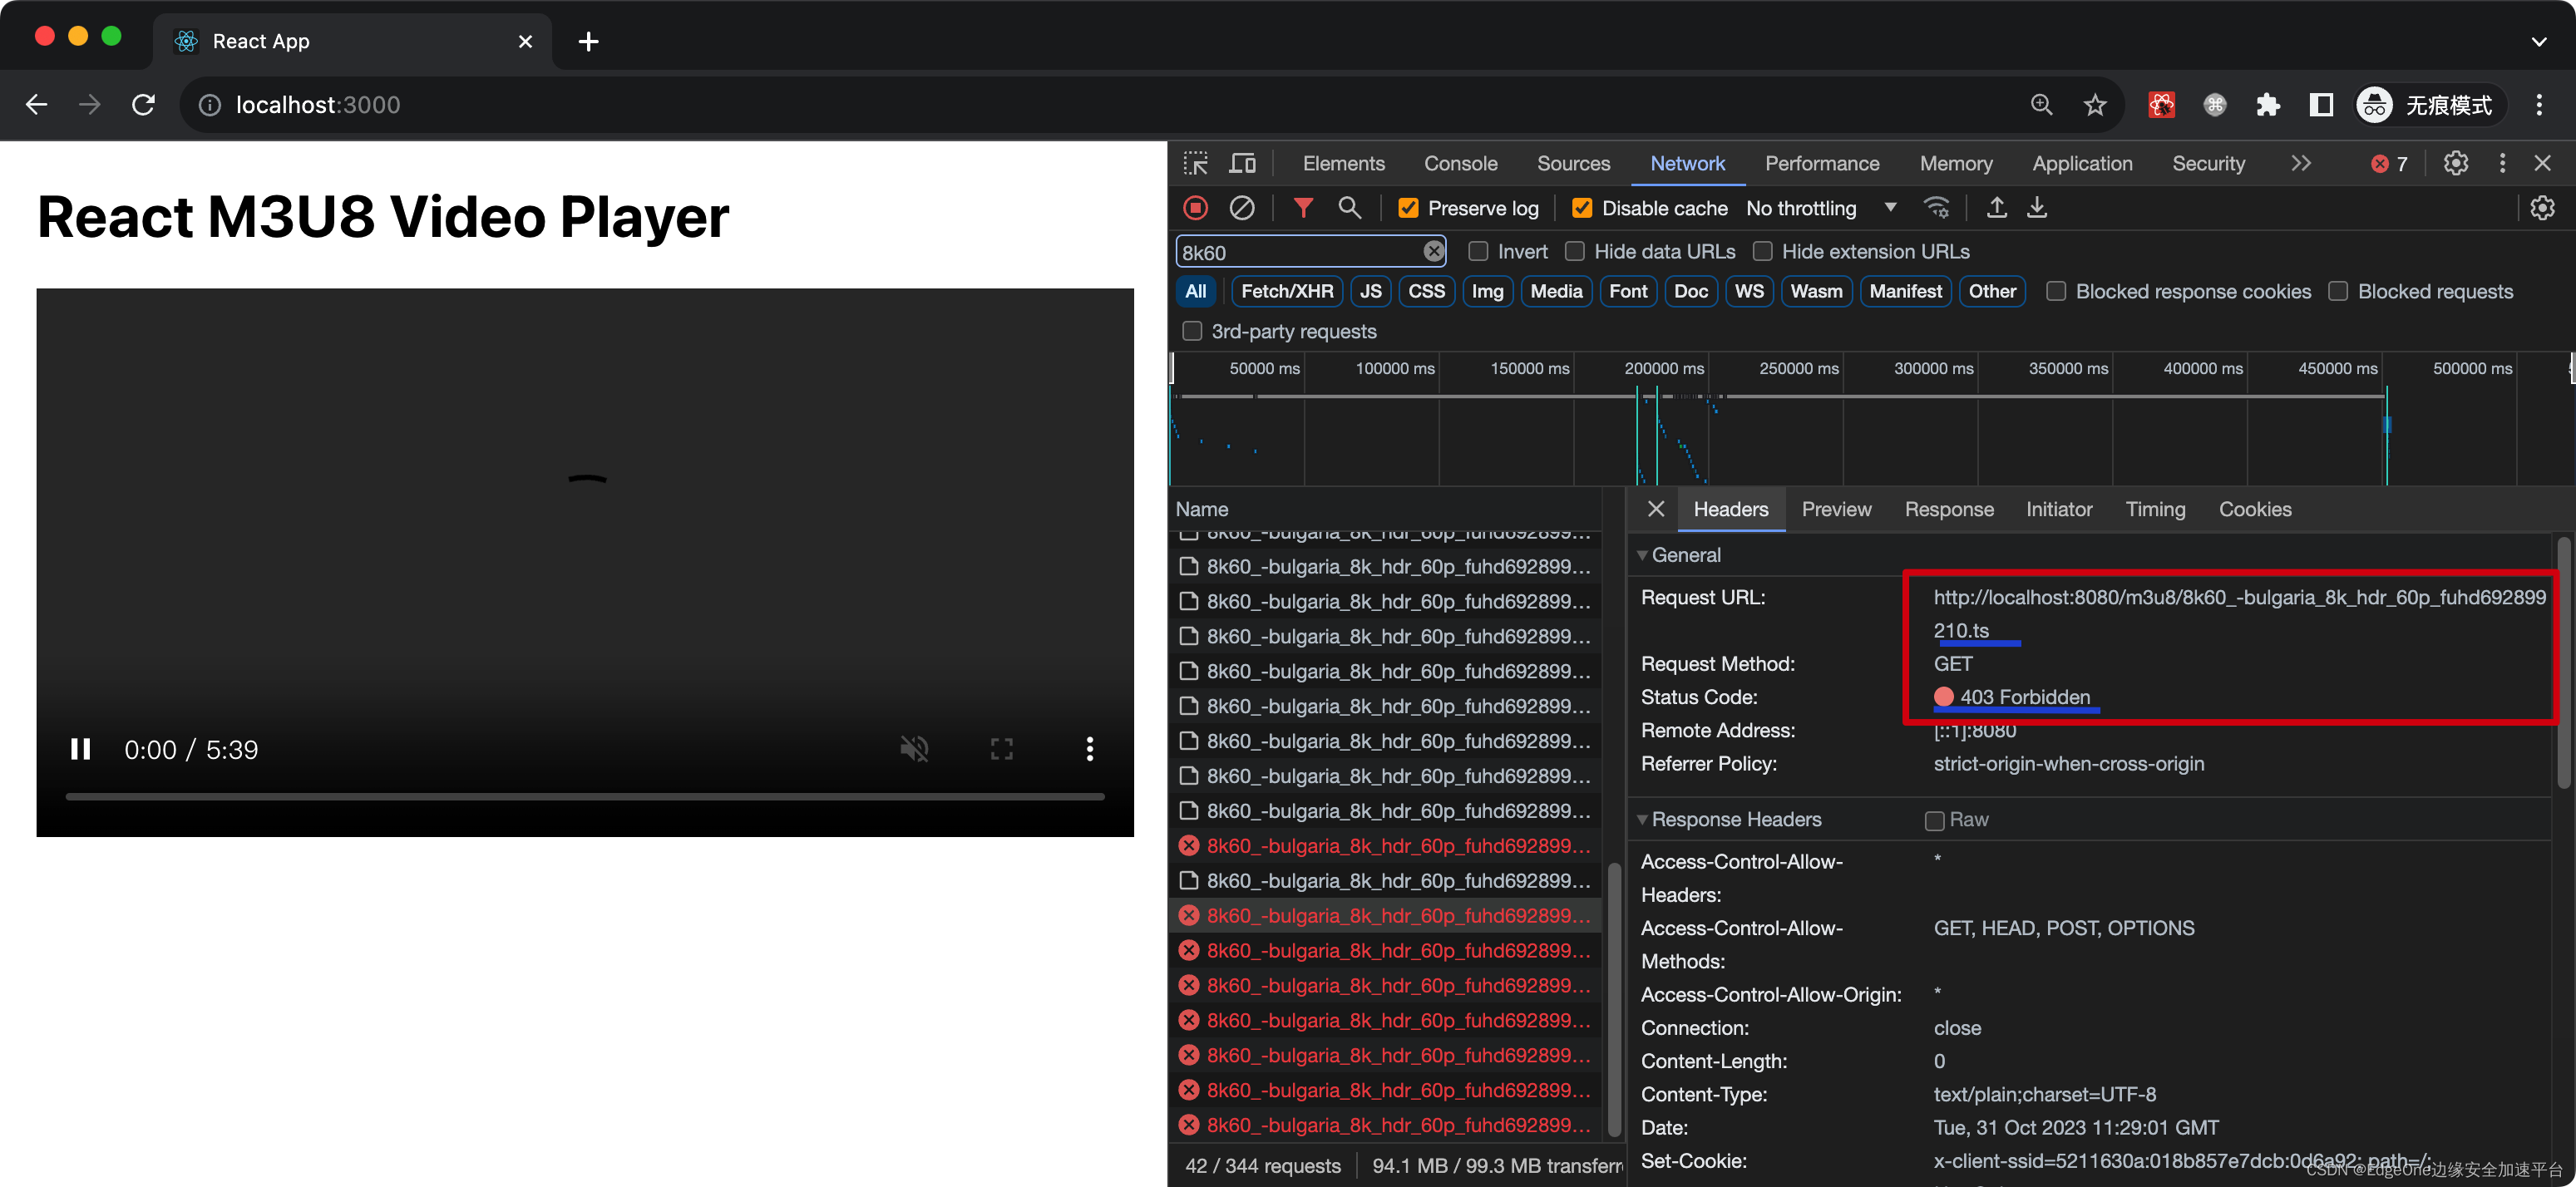Bookmark this page with the star icon
The height and width of the screenshot is (1187, 2576).
[x=2095, y=105]
